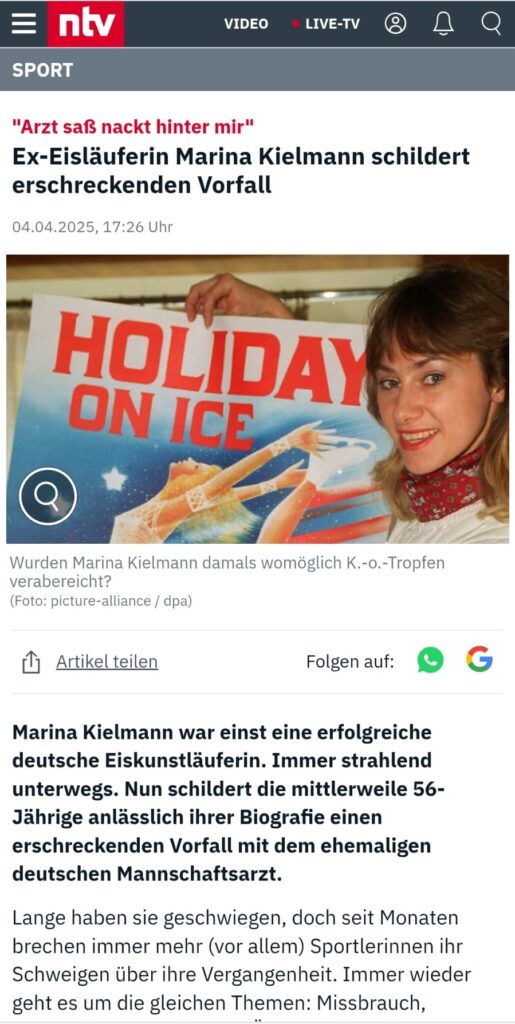
Task: Open the user account icon
Action: click(x=396, y=24)
